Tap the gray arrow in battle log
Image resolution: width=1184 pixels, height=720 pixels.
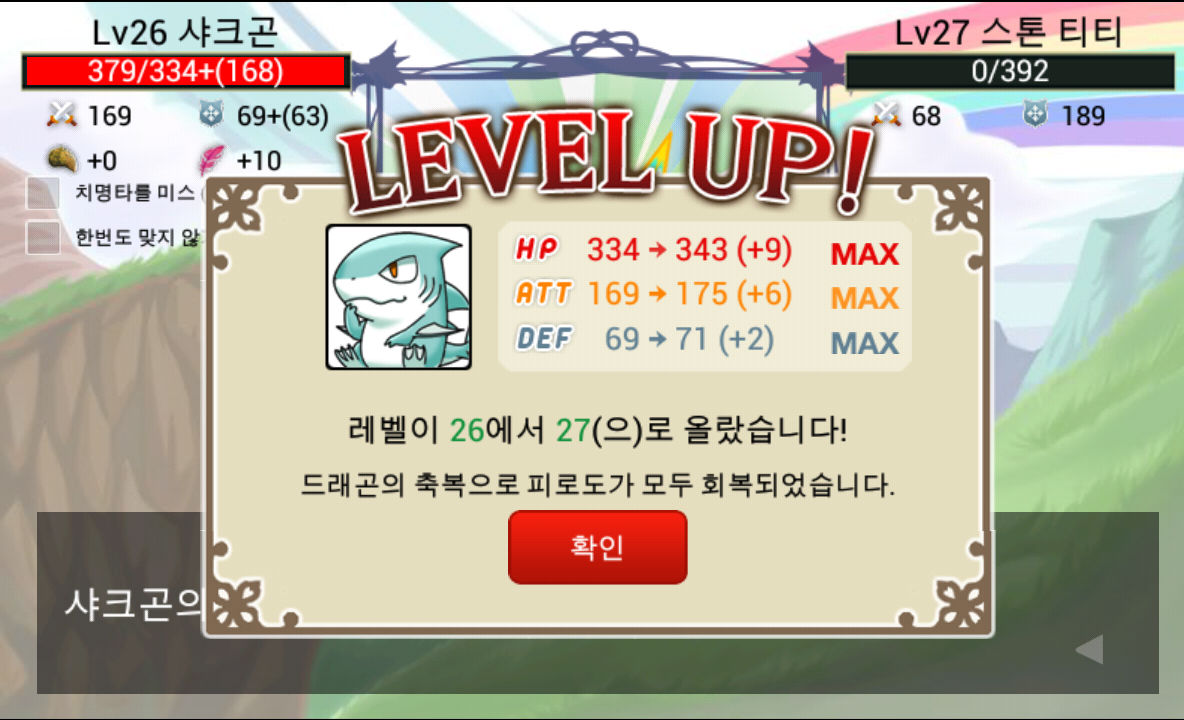click(1090, 649)
